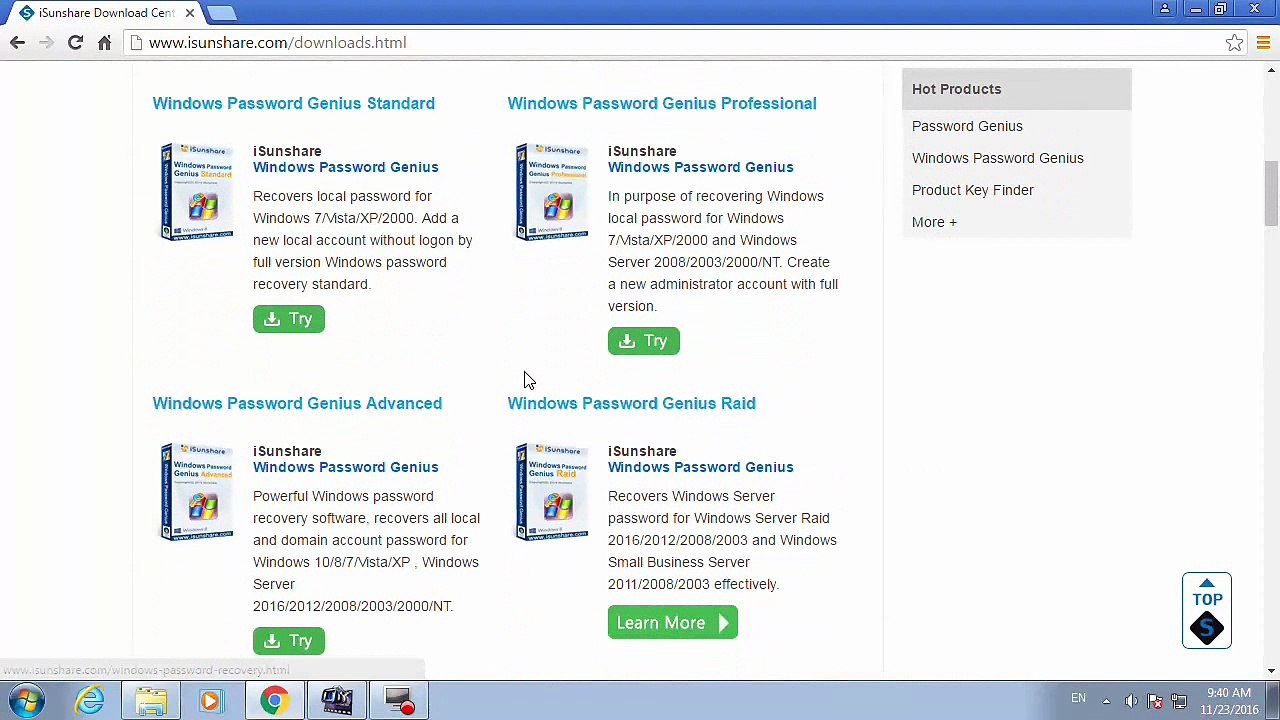Click the page scrollbar thumb
The width and height of the screenshot is (1280, 720).
click(x=1271, y=194)
